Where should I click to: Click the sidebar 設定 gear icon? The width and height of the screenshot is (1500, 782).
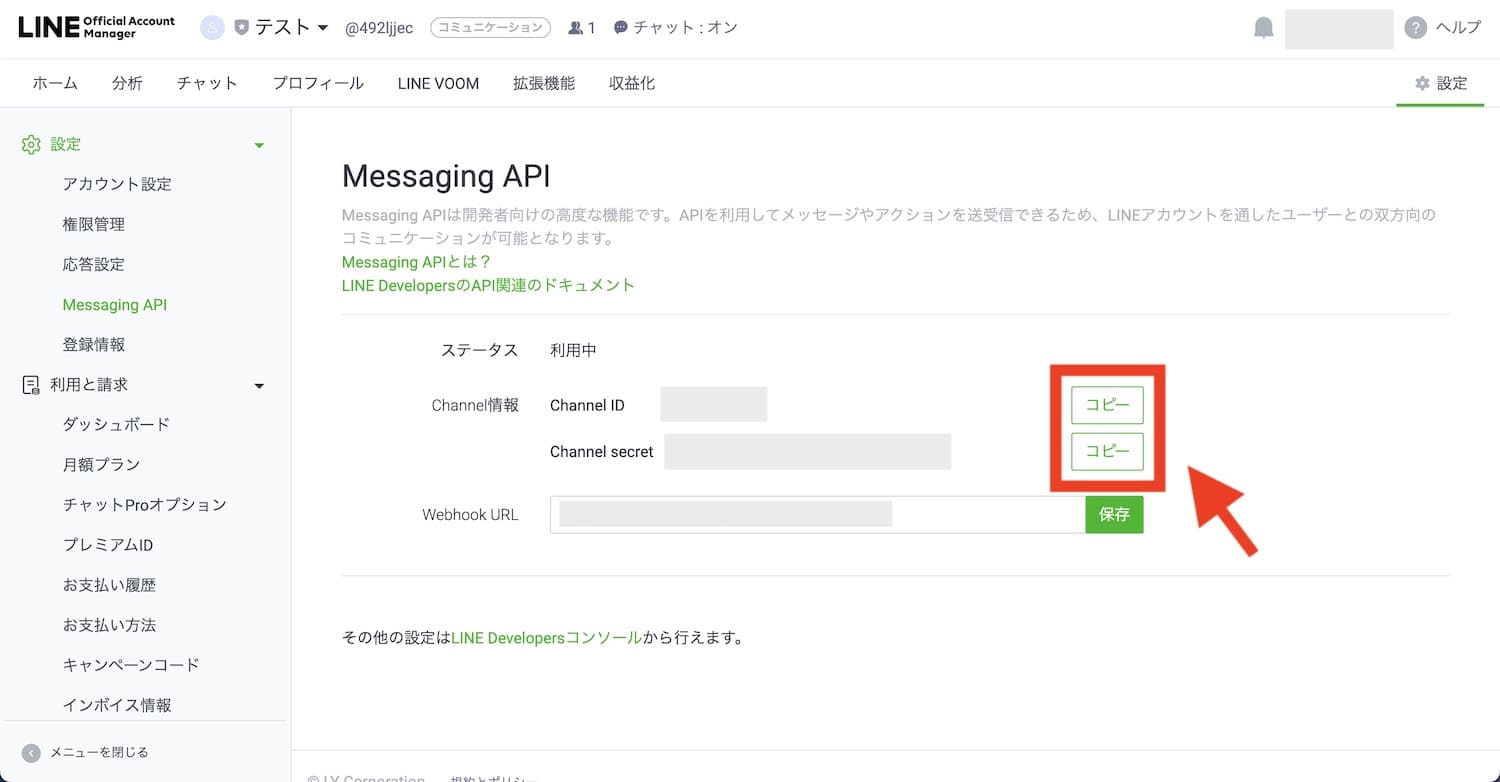pos(31,145)
